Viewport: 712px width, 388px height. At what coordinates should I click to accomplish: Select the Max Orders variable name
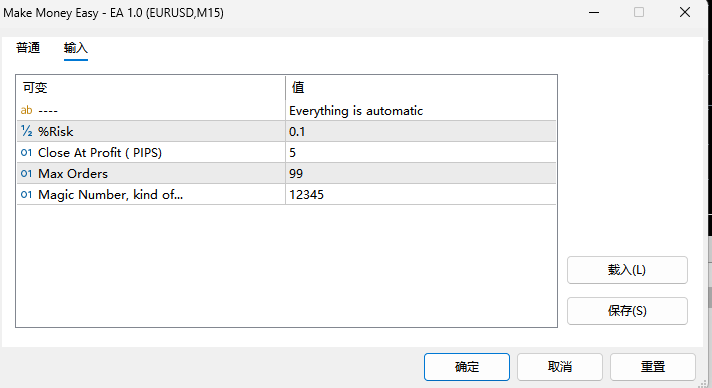[73, 174]
